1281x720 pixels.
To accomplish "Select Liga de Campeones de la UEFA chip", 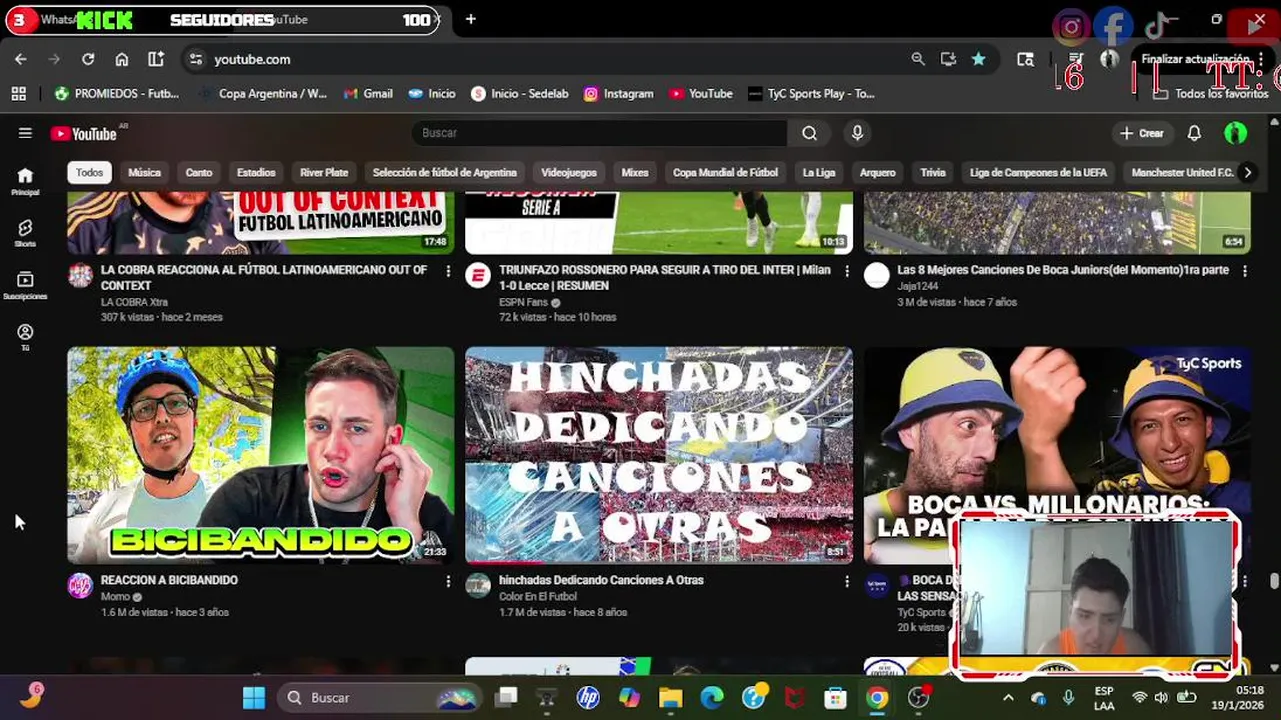I will click(1038, 172).
